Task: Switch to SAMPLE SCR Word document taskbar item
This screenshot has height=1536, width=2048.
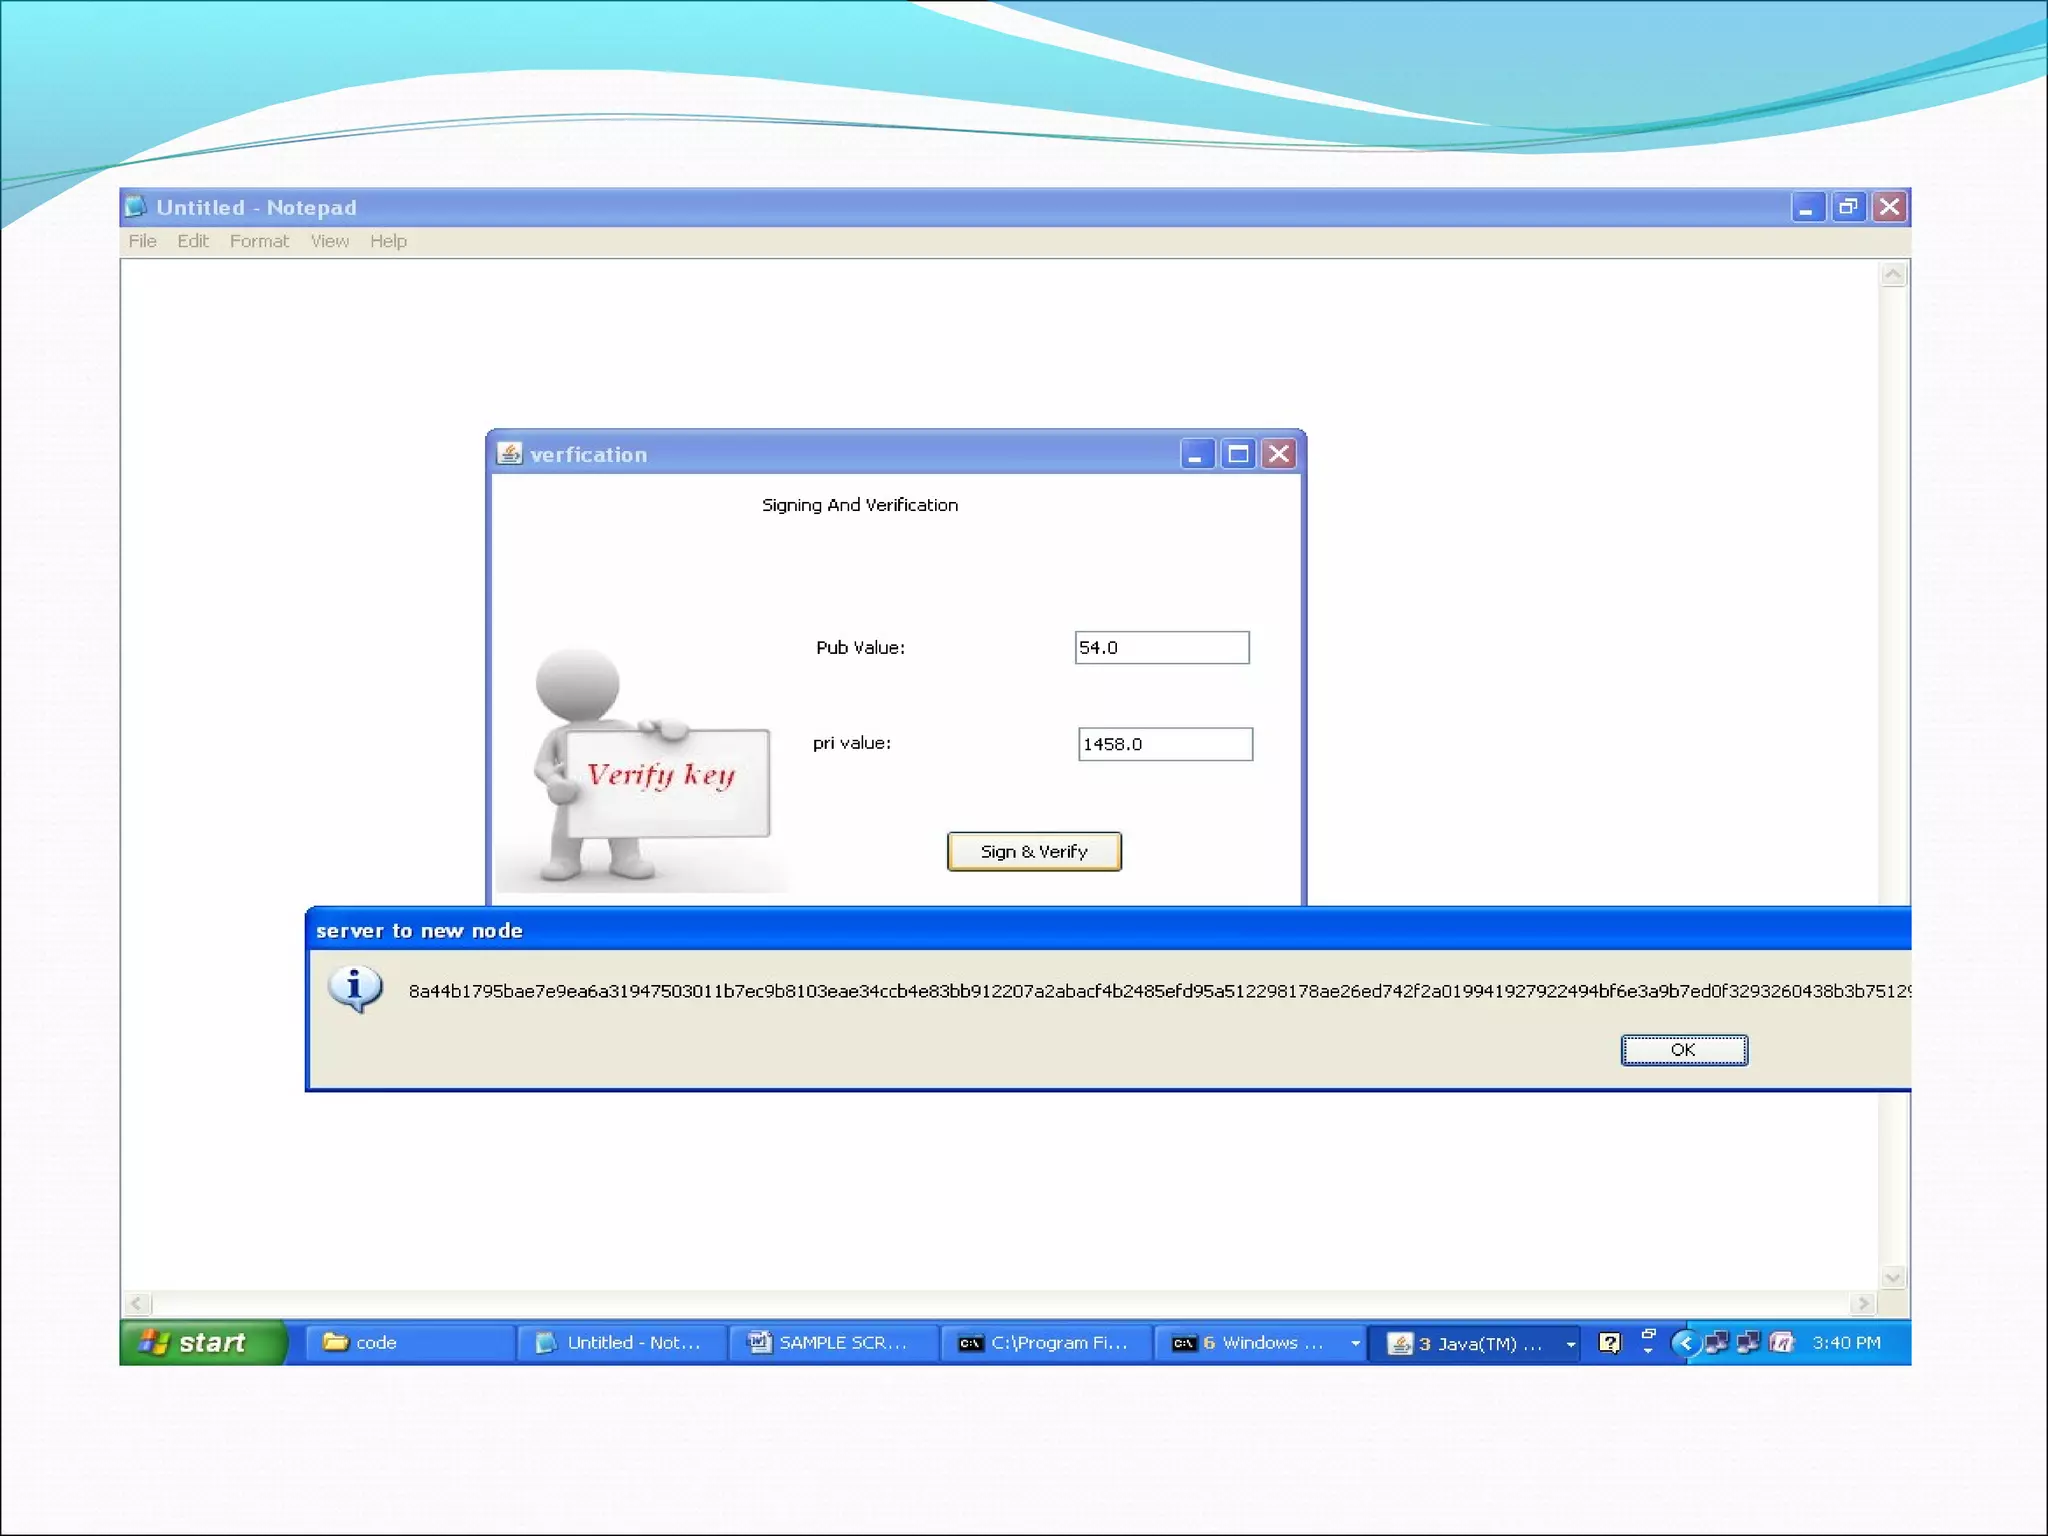Action: (832, 1342)
